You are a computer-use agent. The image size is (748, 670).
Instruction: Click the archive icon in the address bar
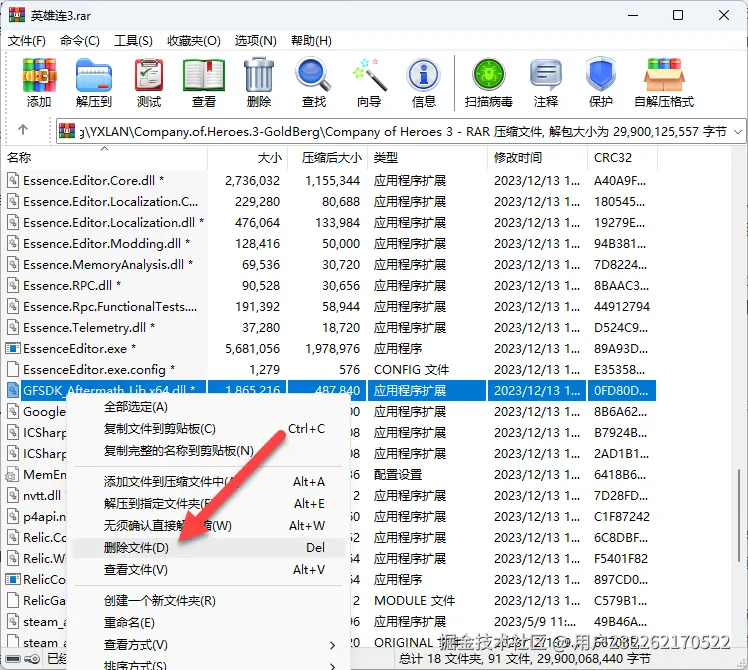click(67, 130)
